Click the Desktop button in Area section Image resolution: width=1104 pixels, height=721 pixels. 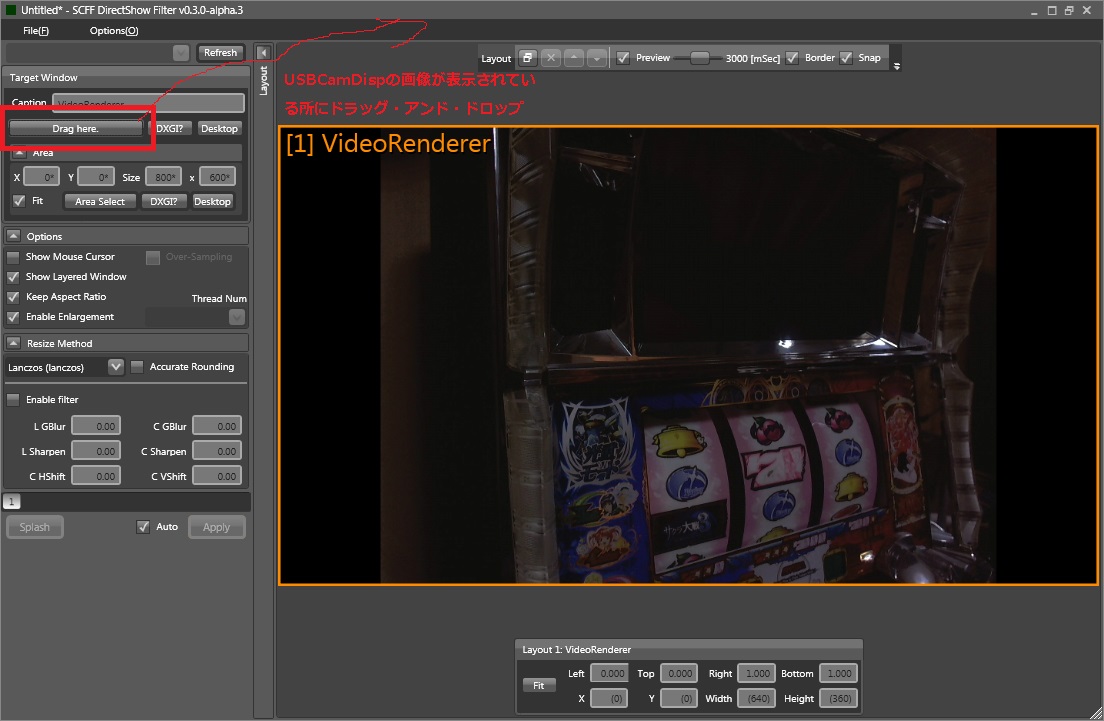[x=213, y=201]
